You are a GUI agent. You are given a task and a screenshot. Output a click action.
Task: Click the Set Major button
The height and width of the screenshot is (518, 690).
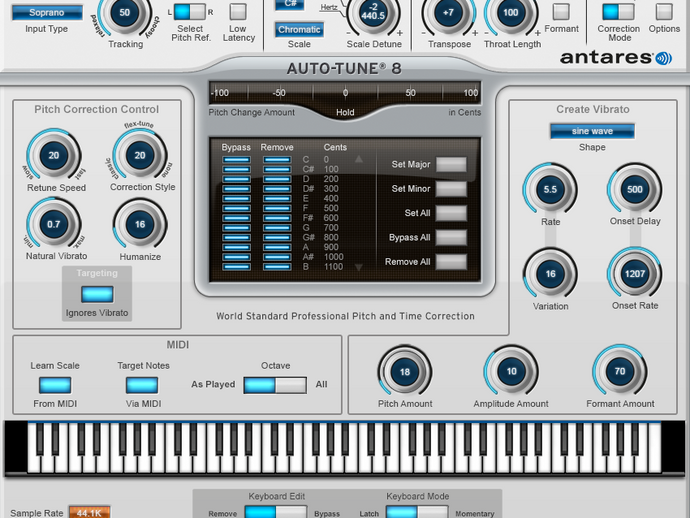pos(451,165)
